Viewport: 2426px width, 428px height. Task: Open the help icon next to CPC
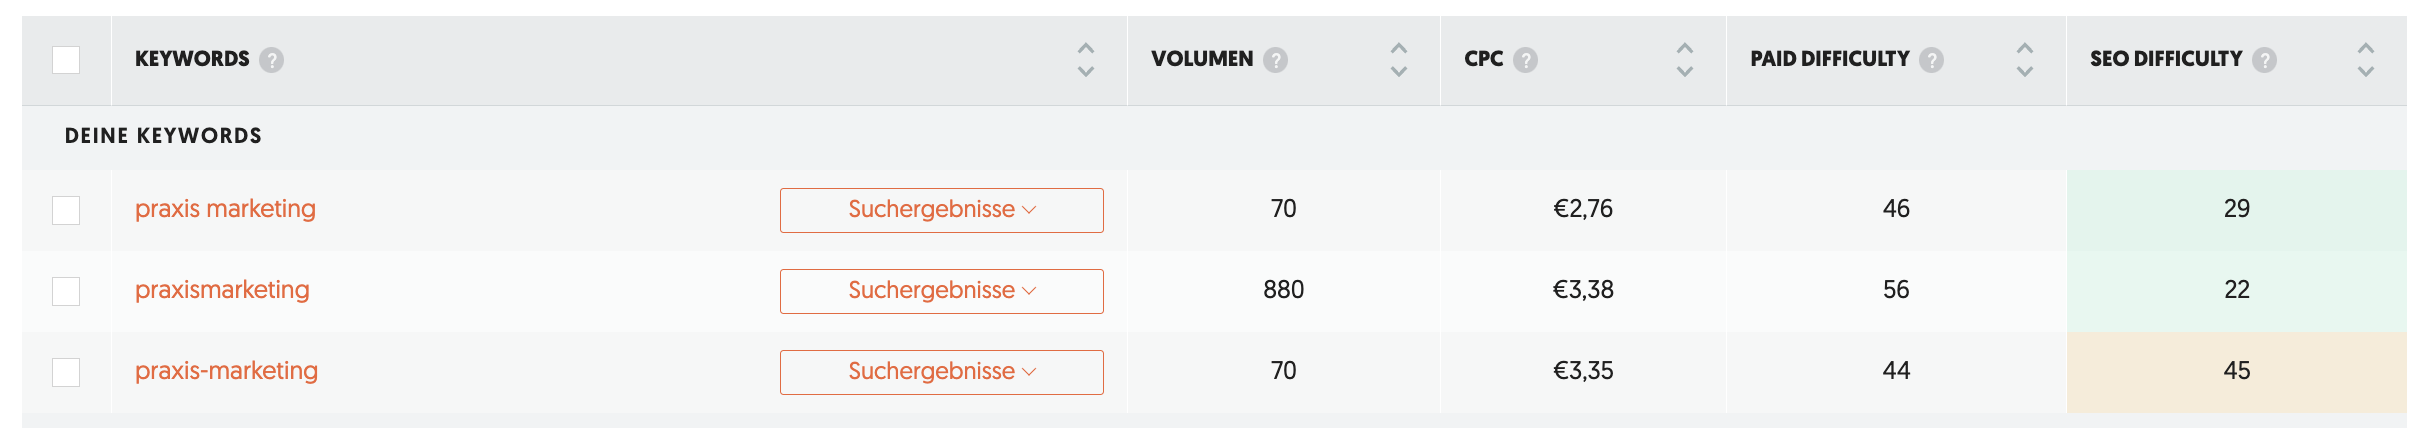click(x=1525, y=60)
